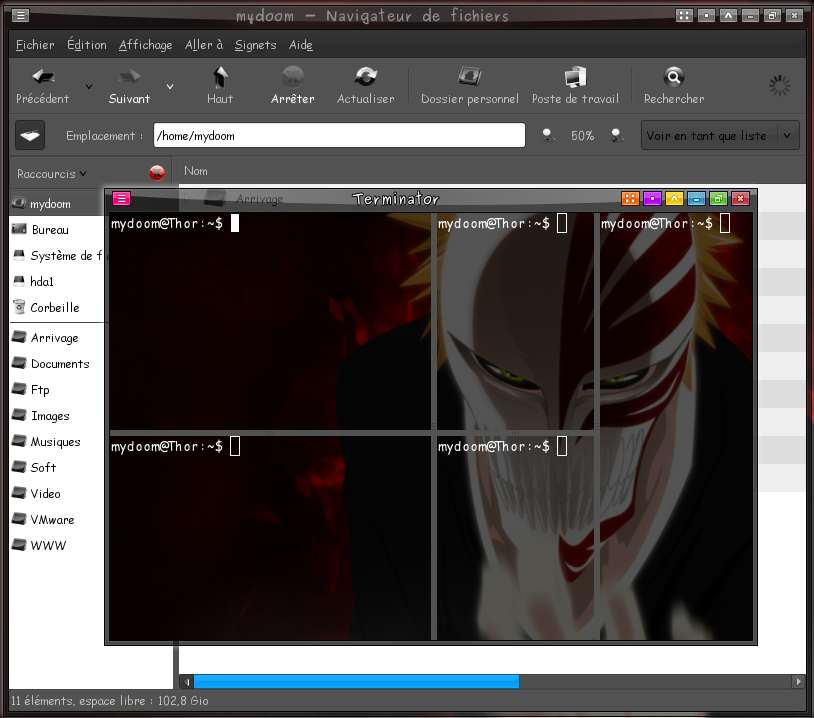Open the Affichage menu
Viewport: 814px width, 718px height.
click(x=145, y=45)
